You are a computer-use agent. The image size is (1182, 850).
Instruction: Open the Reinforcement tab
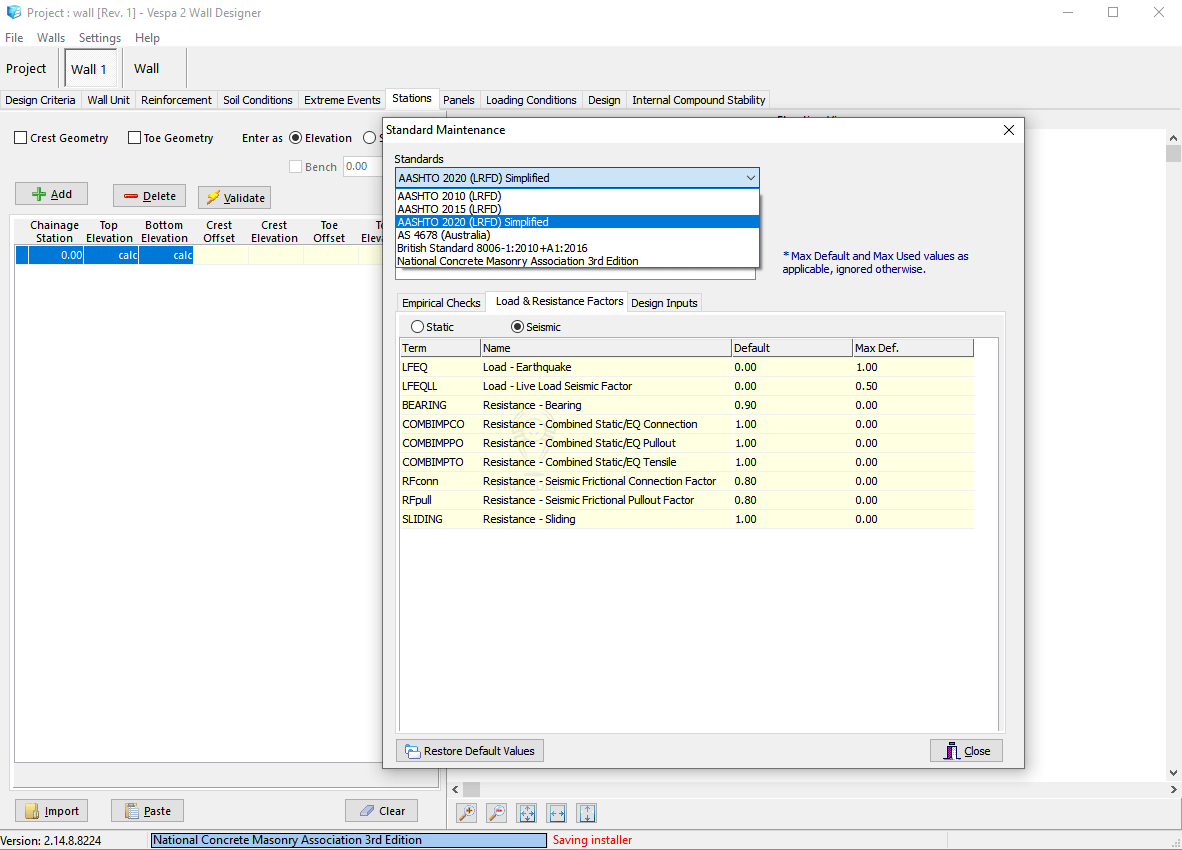click(x=176, y=100)
